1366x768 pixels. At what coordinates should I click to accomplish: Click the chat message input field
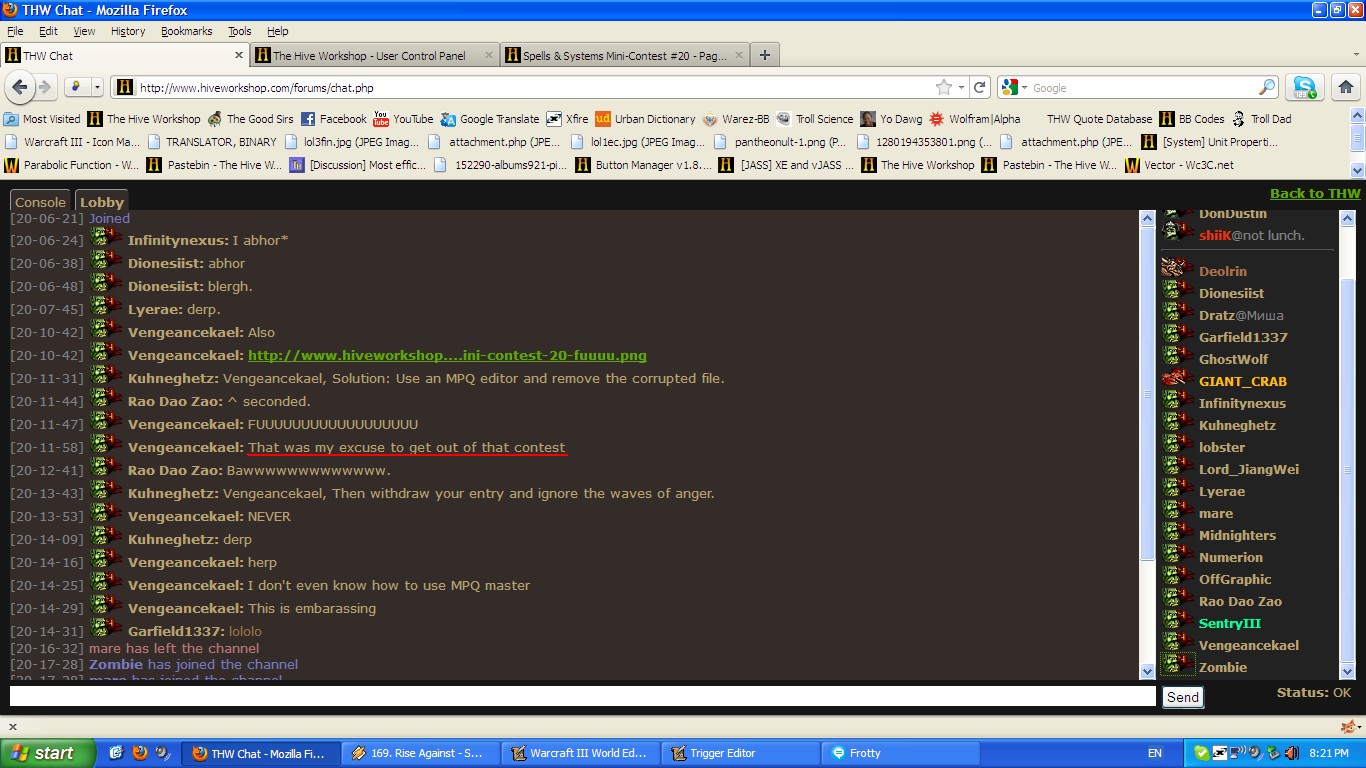pyautogui.click(x=583, y=696)
